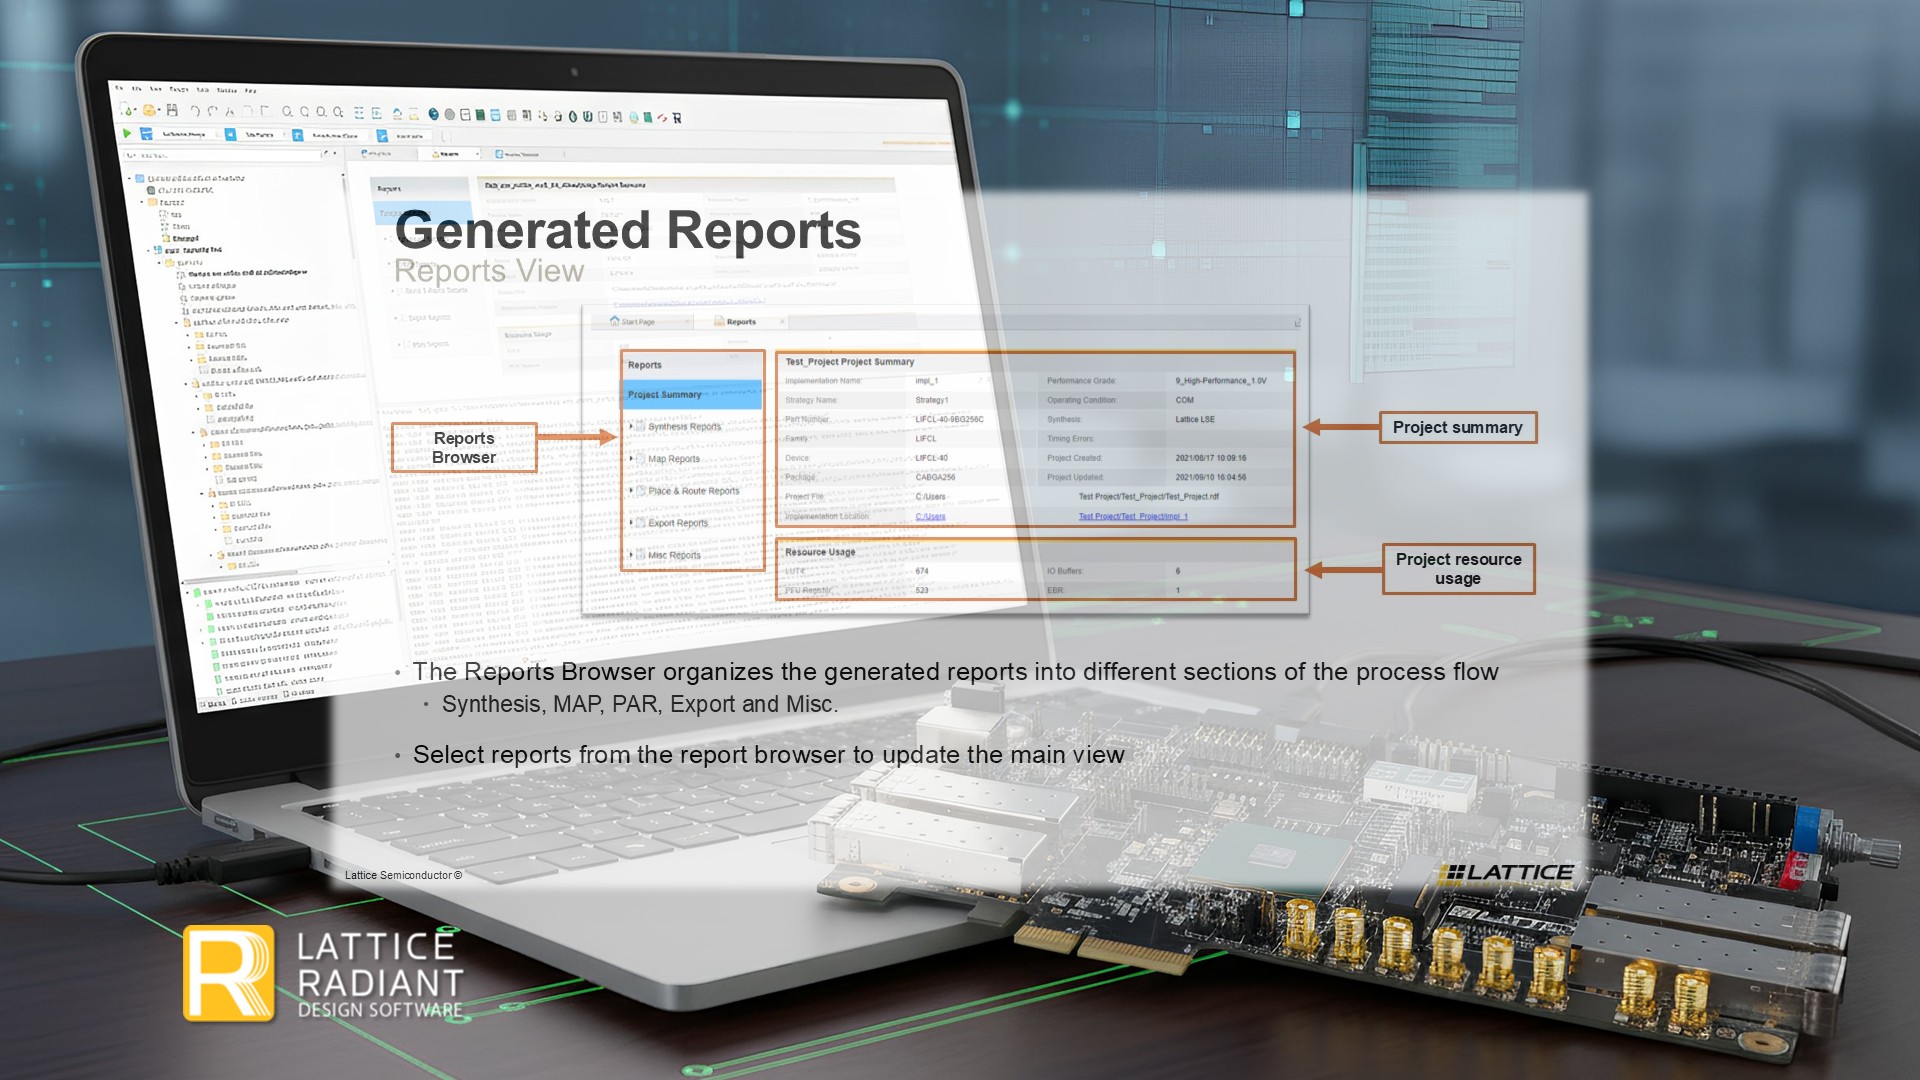This screenshot has height=1080, width=1920.
Task: Click the PFU Register count 523
Action: coord(922,591)
